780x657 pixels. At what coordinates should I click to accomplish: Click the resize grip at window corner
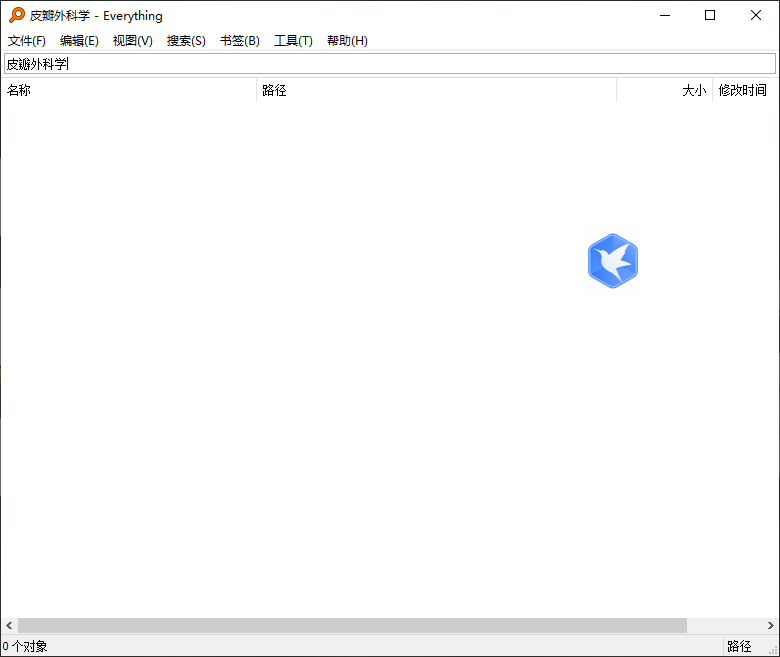(x=774, y=650)
